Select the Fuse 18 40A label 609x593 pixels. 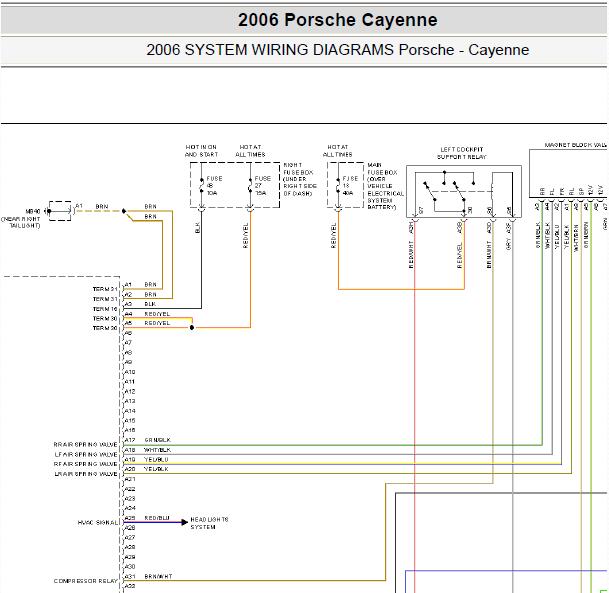coord(350,186)
